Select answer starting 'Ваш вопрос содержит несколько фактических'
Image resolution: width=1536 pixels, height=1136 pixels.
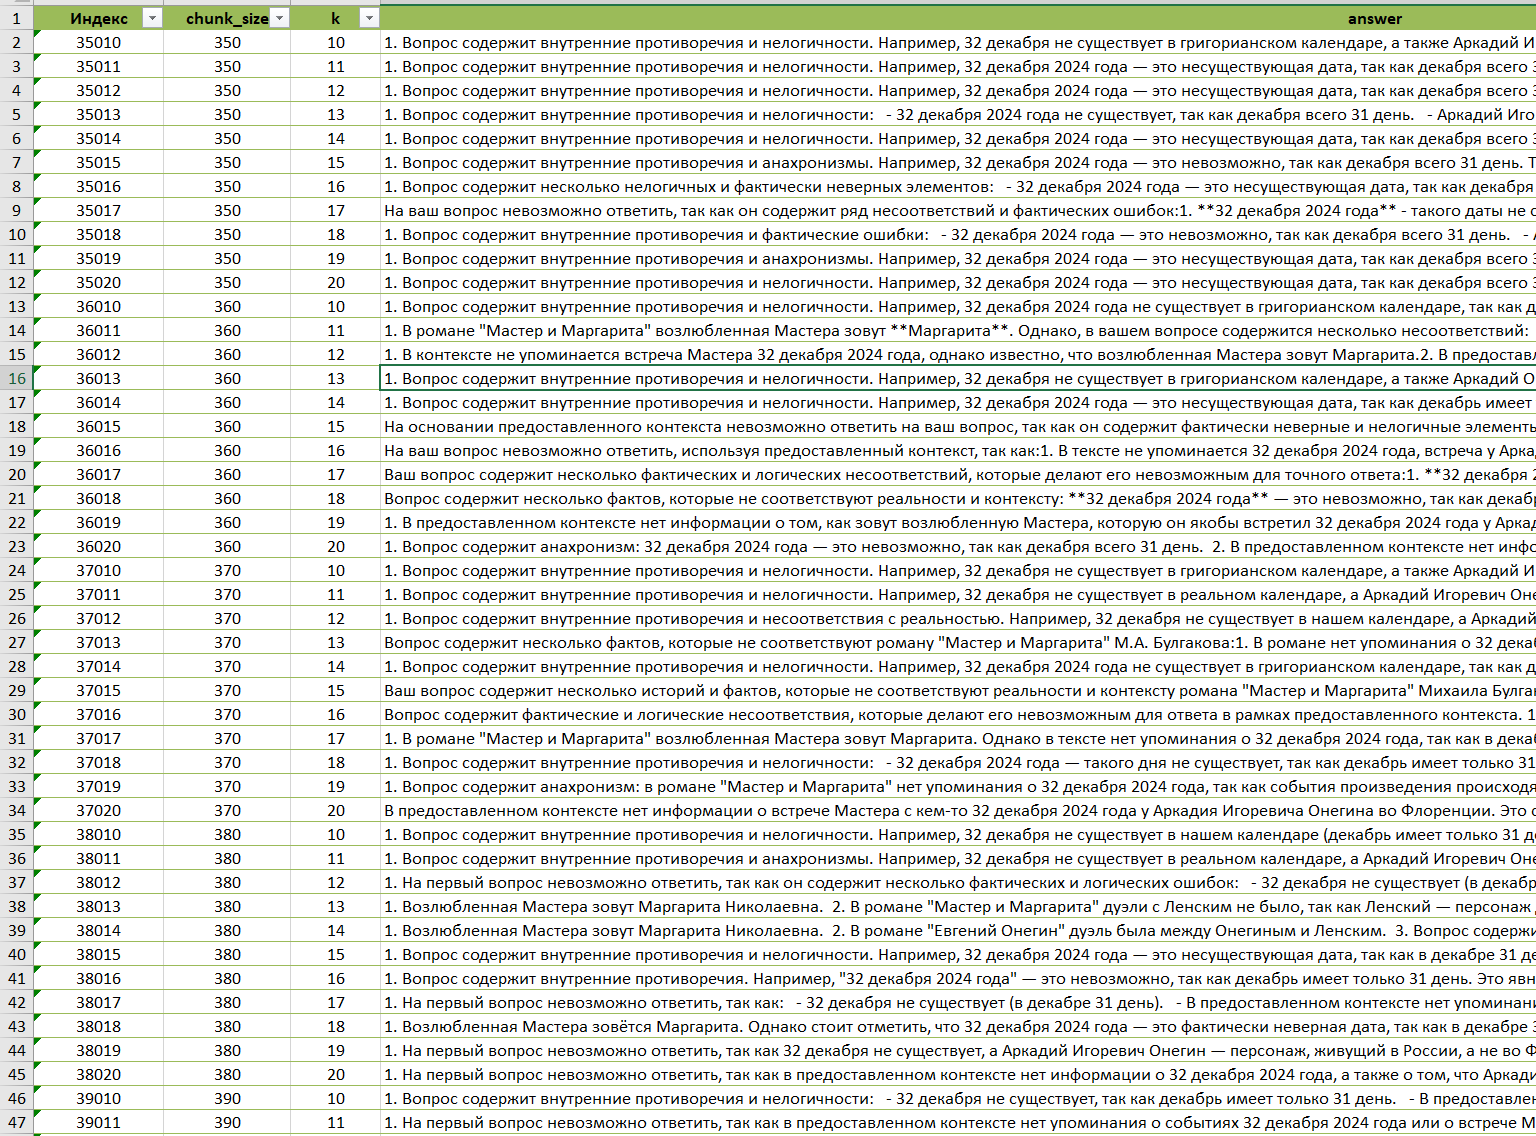click(958, 474)
